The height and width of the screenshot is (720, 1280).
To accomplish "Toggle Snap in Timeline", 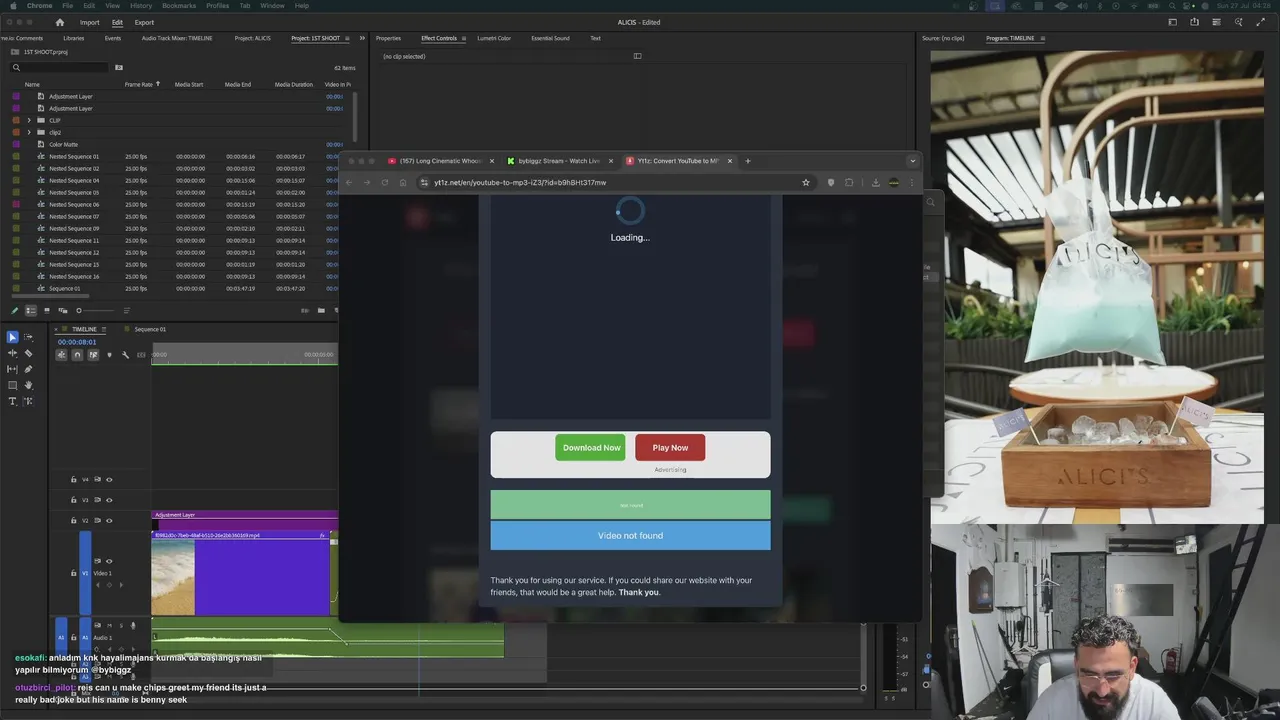I will tap(77, 355).
